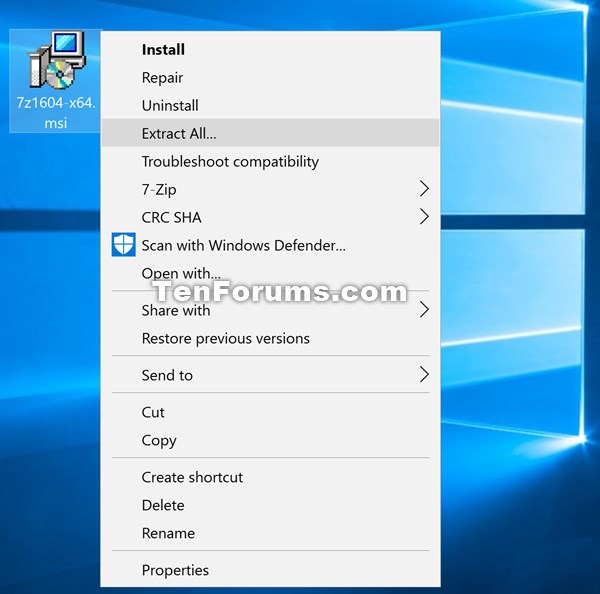
Task: Choose Copy from the menu
Action: pyautogui.click(x=270, y=440)
